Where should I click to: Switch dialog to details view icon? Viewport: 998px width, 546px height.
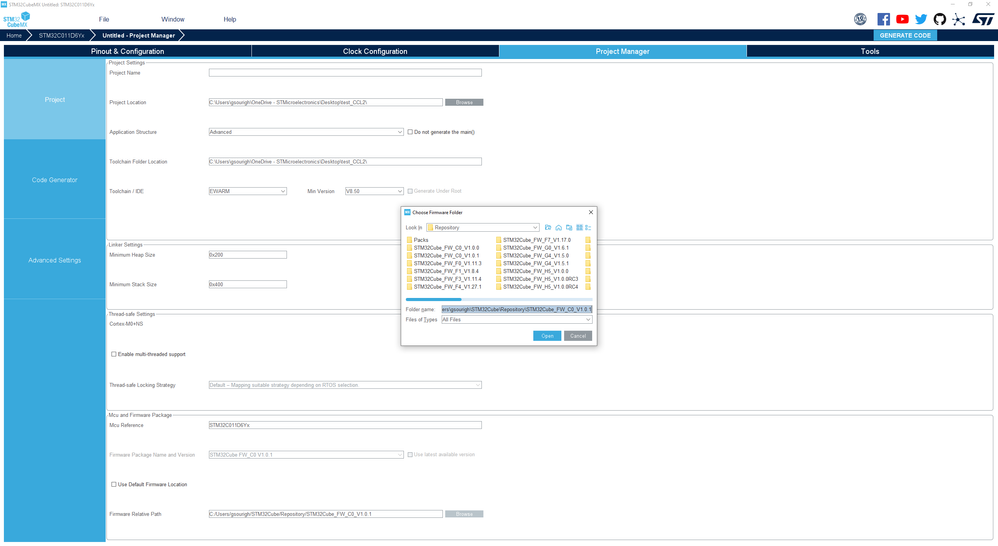pos(588,227)
